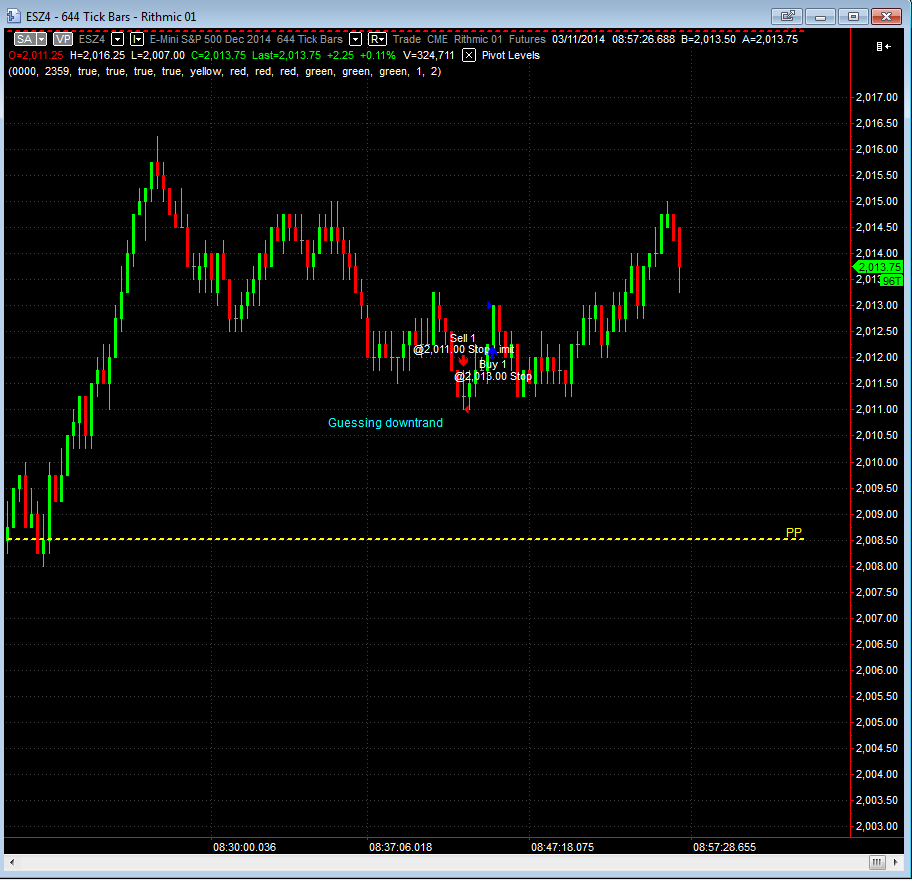
Task: Click the 08:30:00.036 time axis label
Action: (x=244, y=847)
